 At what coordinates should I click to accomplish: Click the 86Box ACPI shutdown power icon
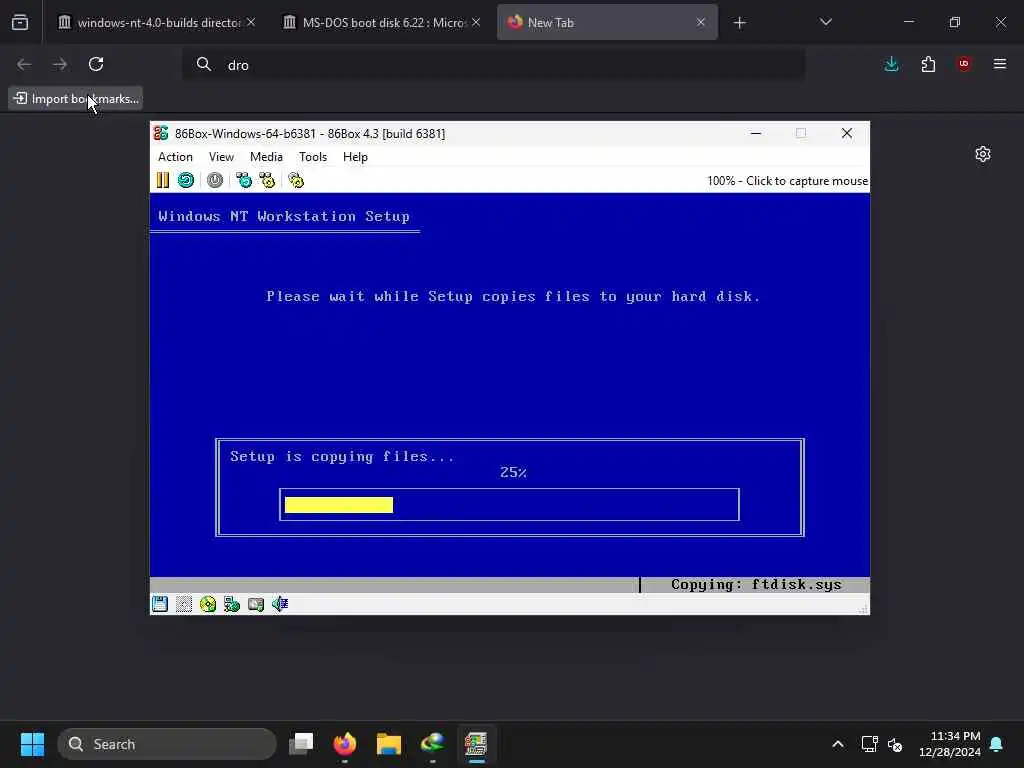[x=215, y=180]
